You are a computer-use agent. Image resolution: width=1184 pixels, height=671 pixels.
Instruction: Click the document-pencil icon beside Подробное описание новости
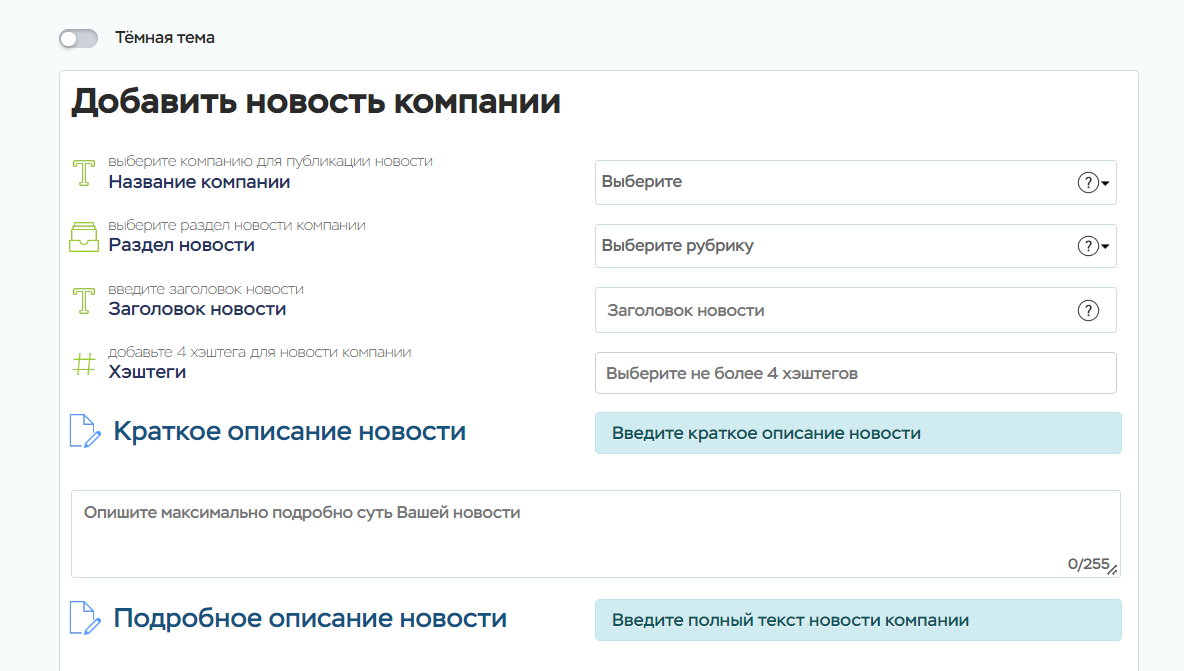point(85,618)
